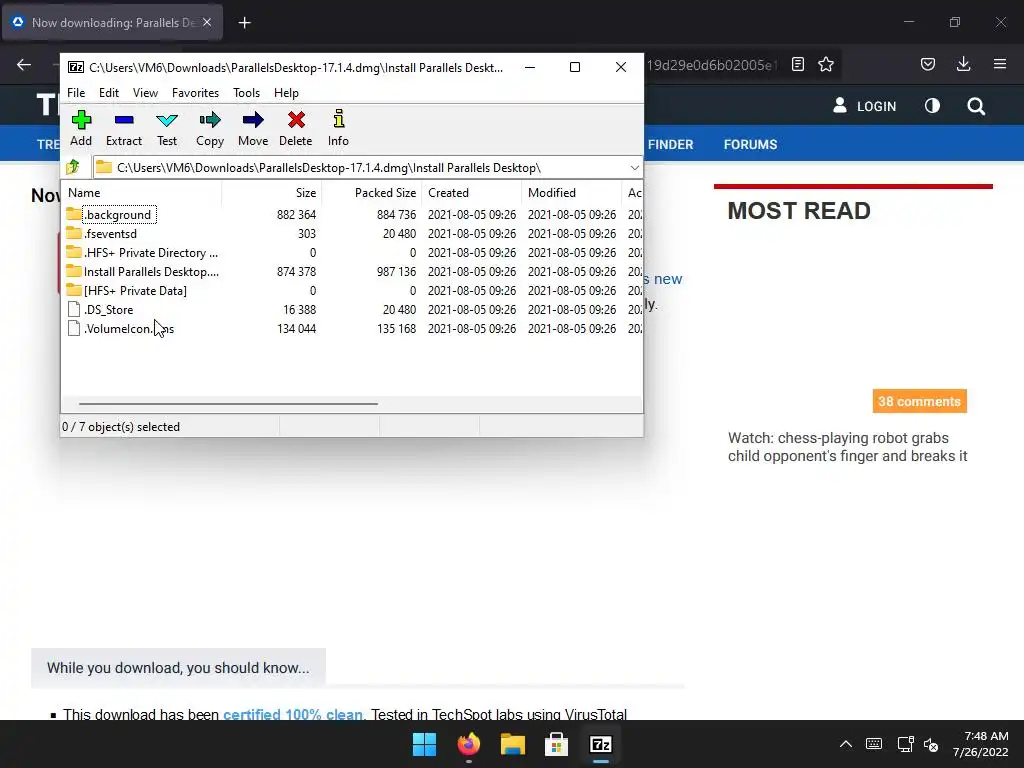The height and width of the screenshot is (768, 1024).
Task: Click the Save to Pocket icon
Action: click(927, 64)
